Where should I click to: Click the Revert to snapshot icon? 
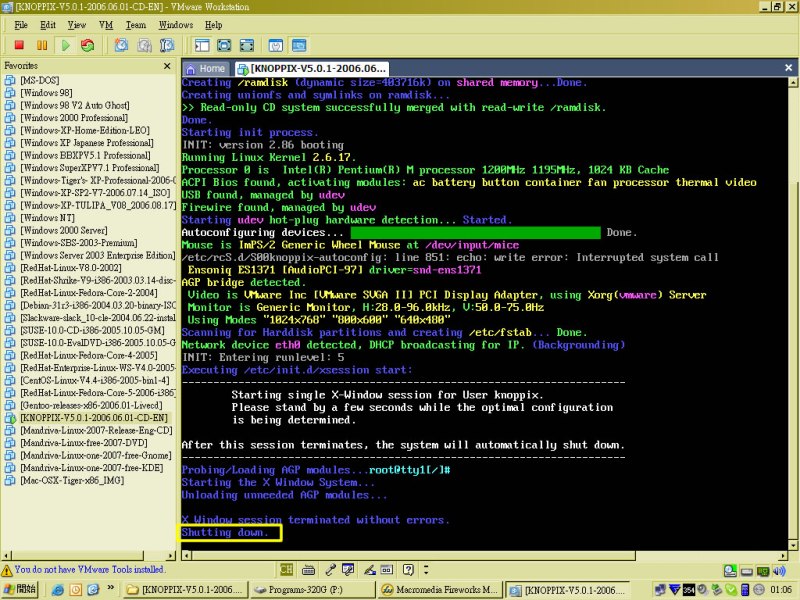144,45
